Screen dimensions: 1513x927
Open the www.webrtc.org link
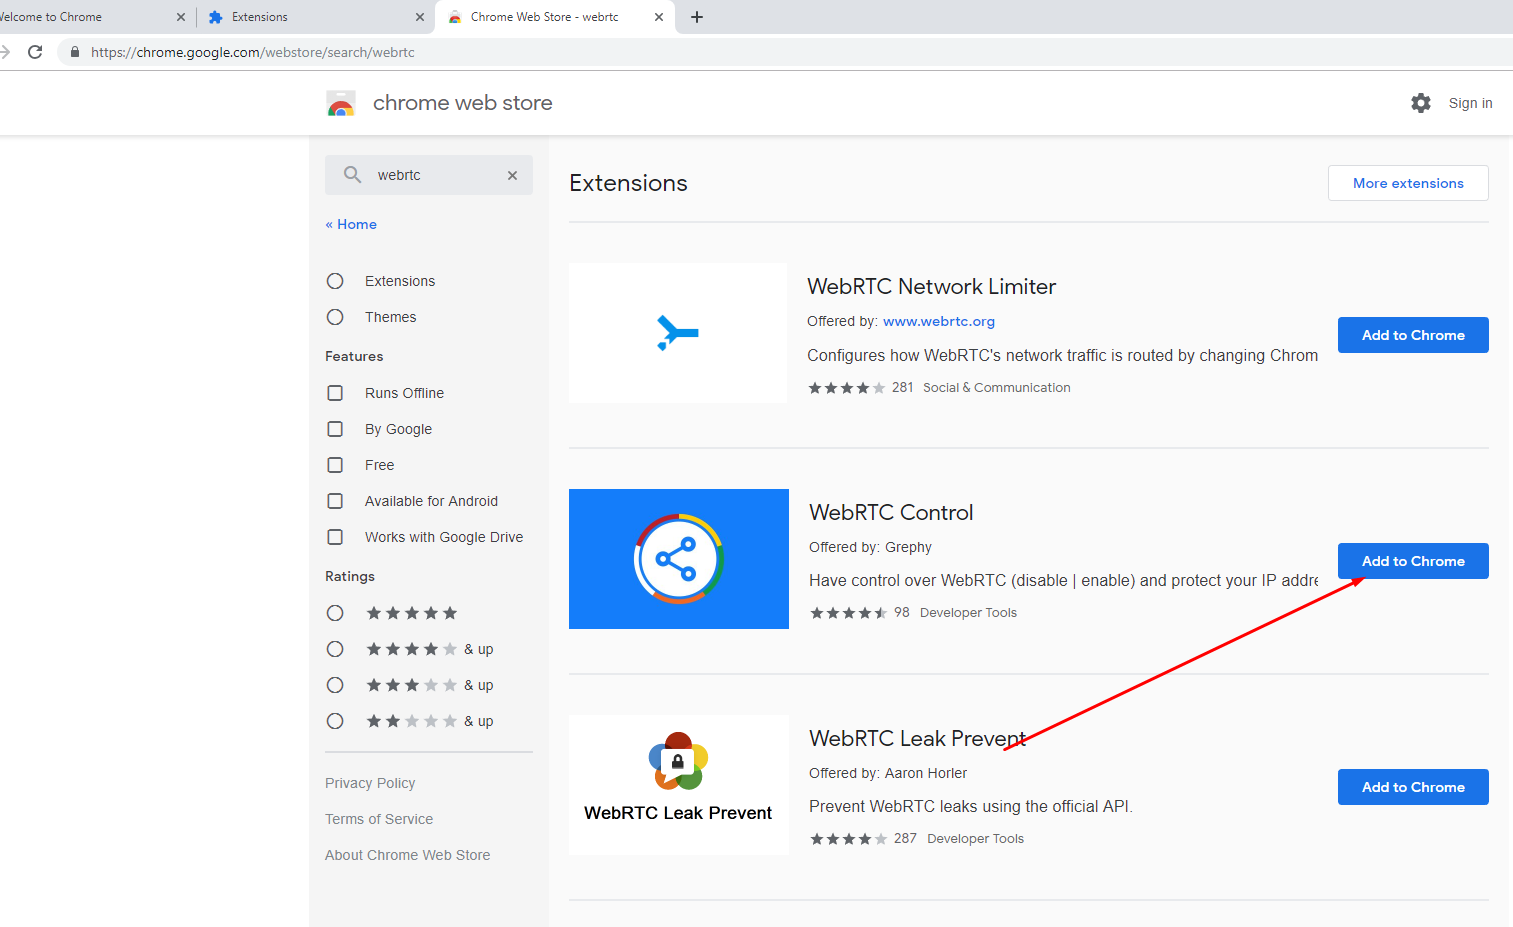click(x=939, y=321)
